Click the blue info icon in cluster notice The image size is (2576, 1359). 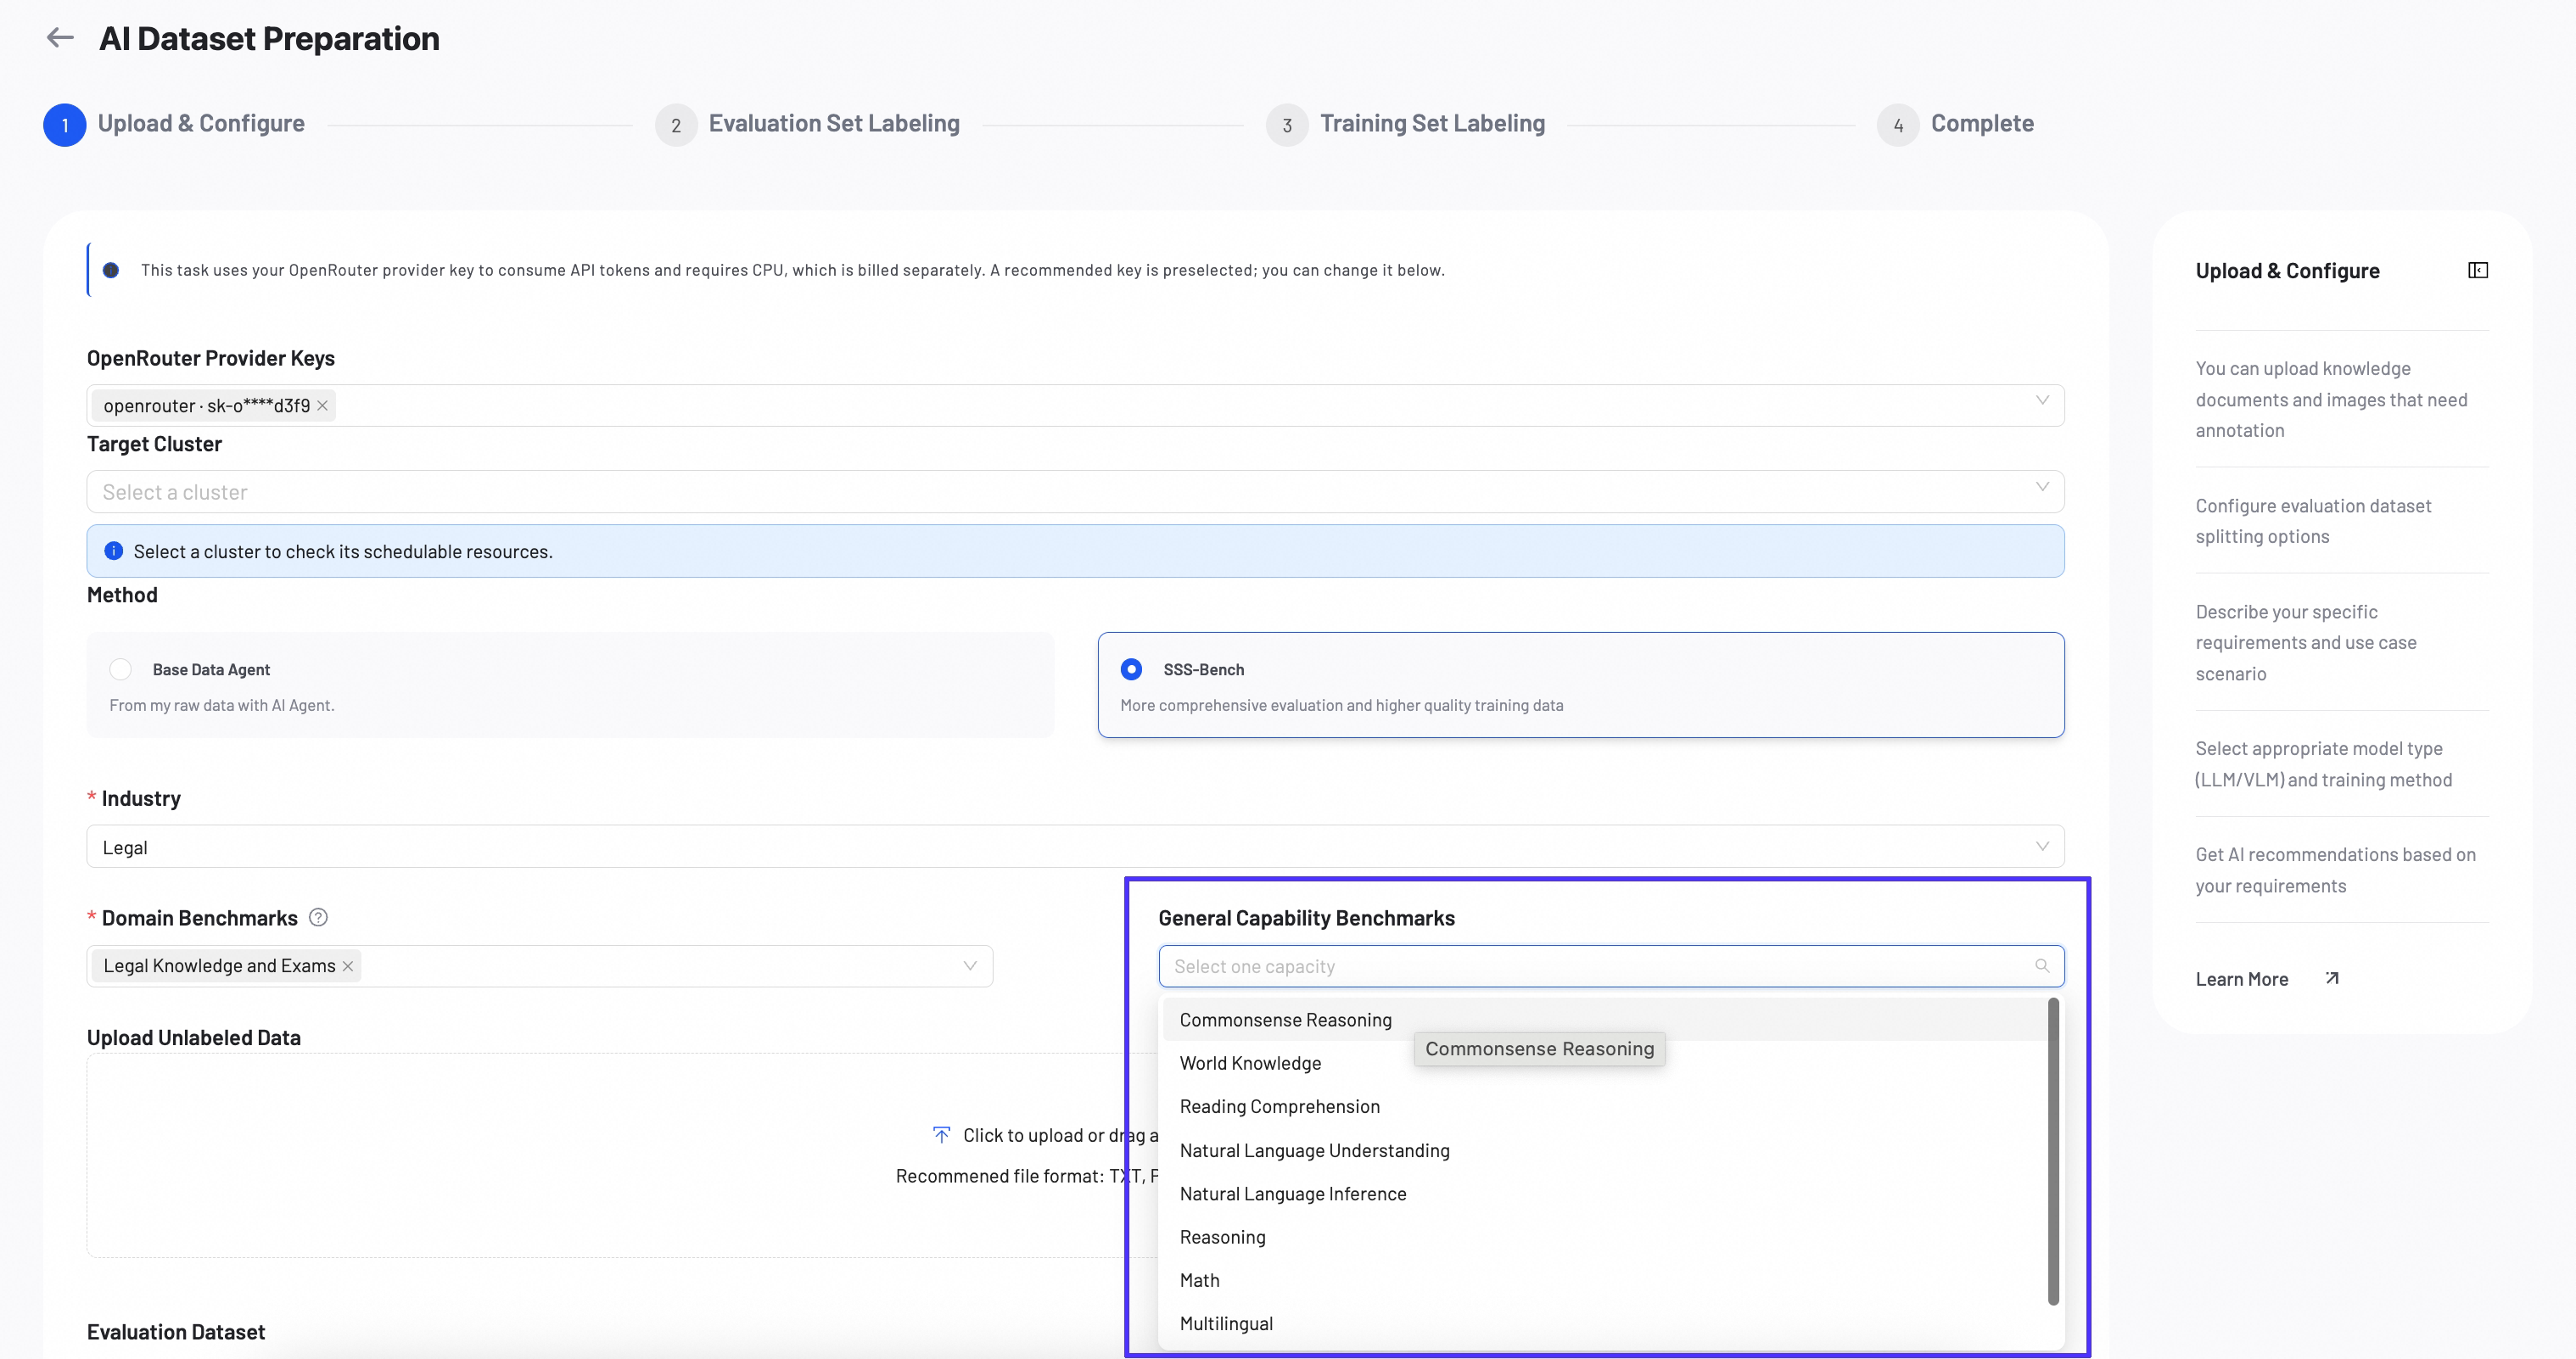[113, 551]
